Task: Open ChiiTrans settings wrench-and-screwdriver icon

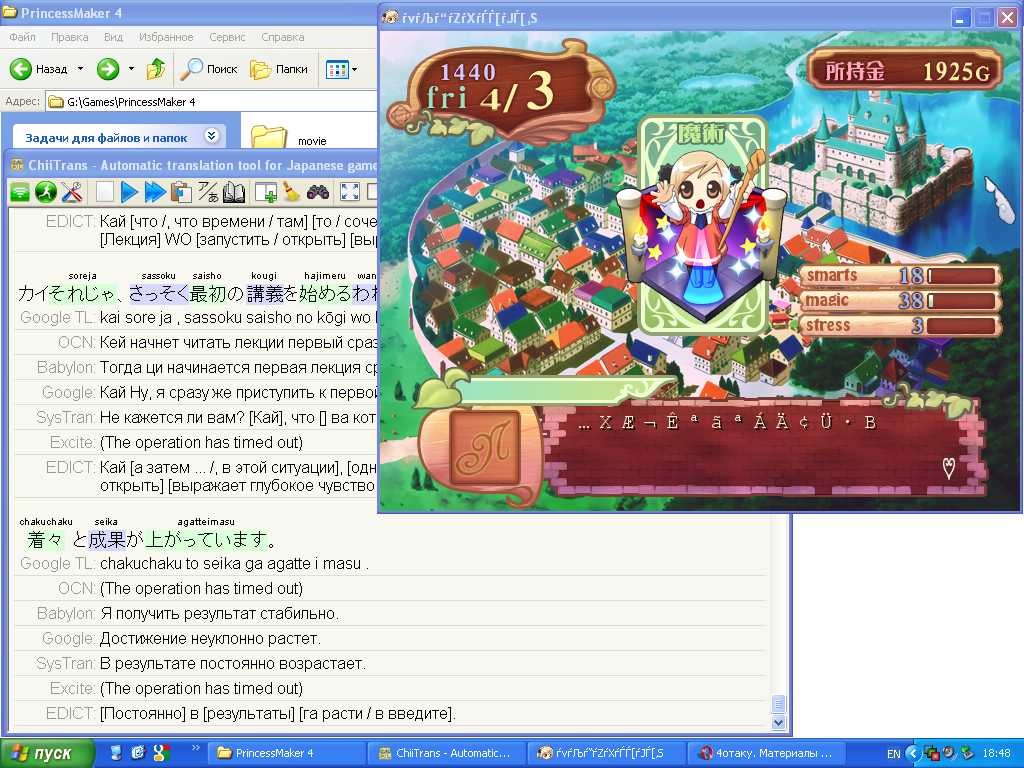Action: 71,192
